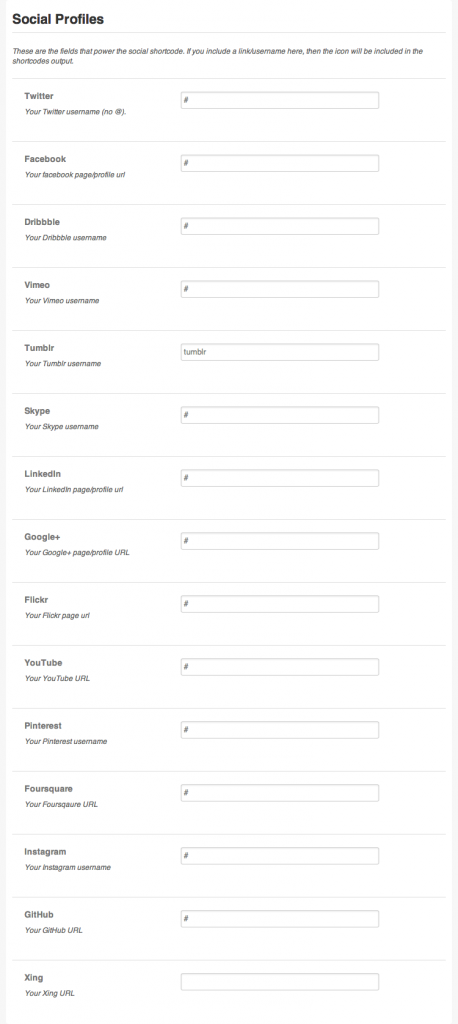Select the Google+ page URL field
The width and height of the screenshot is (458, 1024).
click(280, 541)
